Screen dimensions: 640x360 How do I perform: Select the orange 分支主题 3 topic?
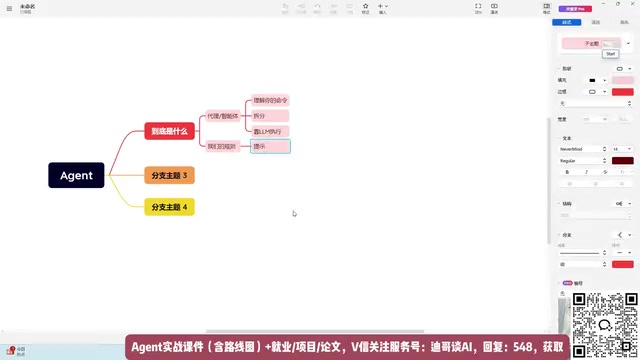click(169, 176)
